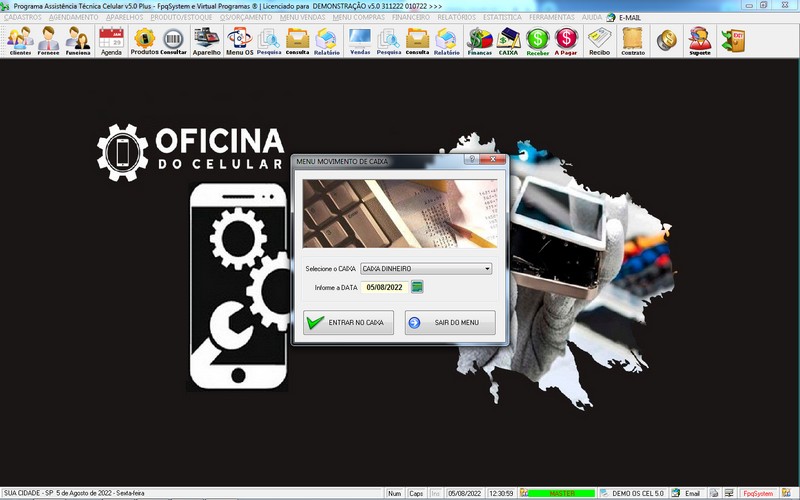Open the PRODUTO/ESTOQUE menu
800x500 pixels.
[x=181, y=17]
